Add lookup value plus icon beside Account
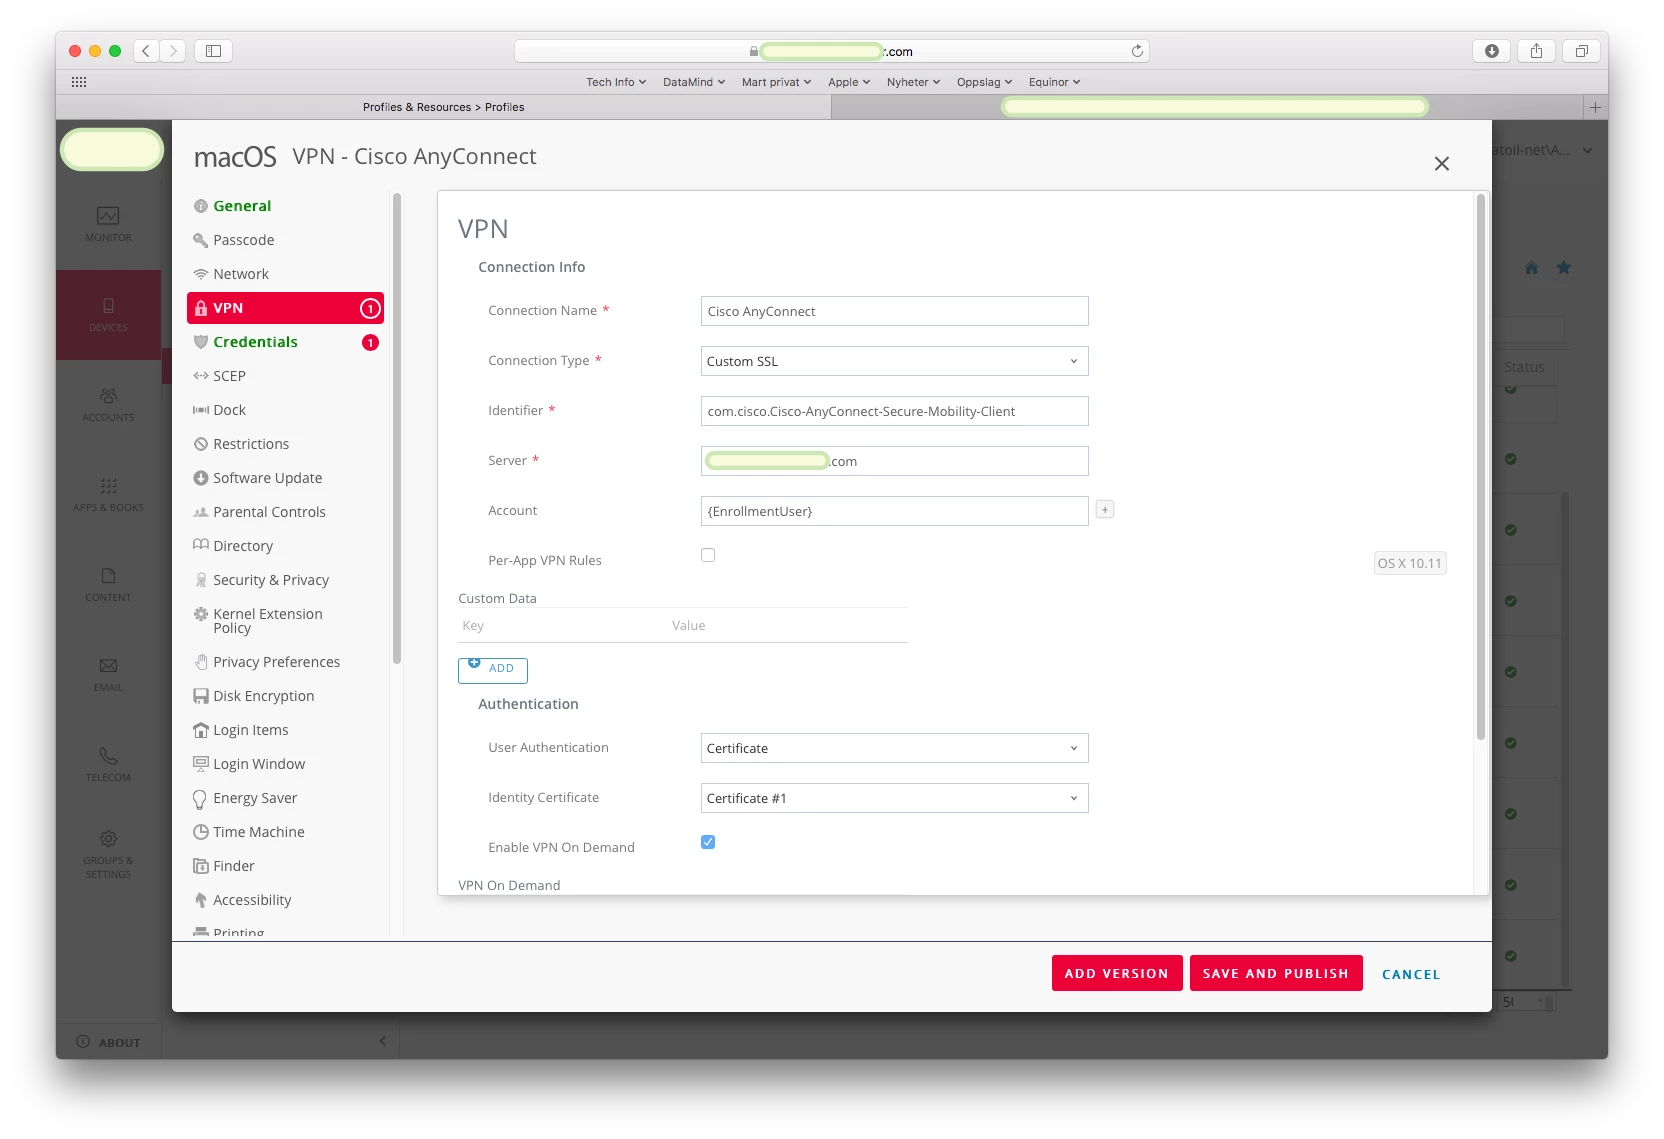The image size is (1664, 1139). point(1104,510)
